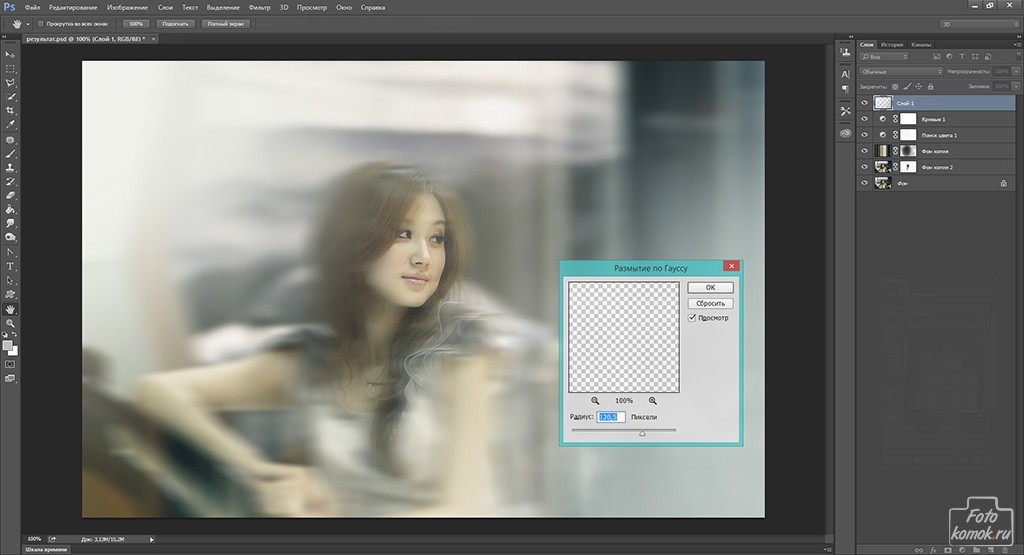Click the 100% zoom button
The height and width of the screenshot is (555, 1024).
(136, 24)
